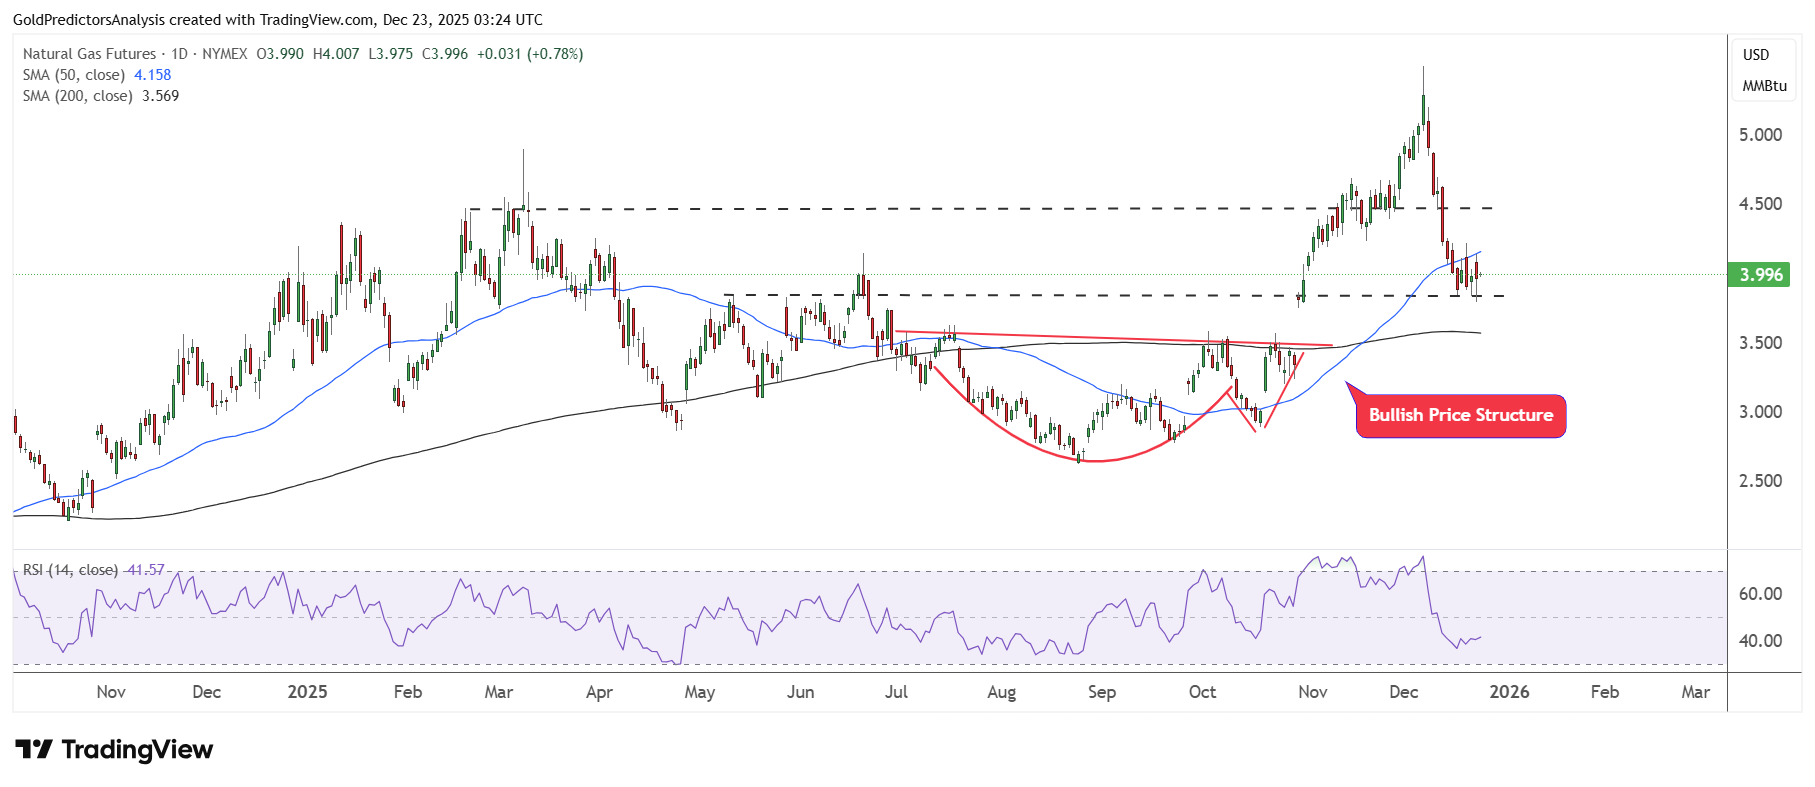Open the Natural Gas Futures symbol title
Image resolution: width=1815 pixels, height=787 pixels.
pos(89,54)
